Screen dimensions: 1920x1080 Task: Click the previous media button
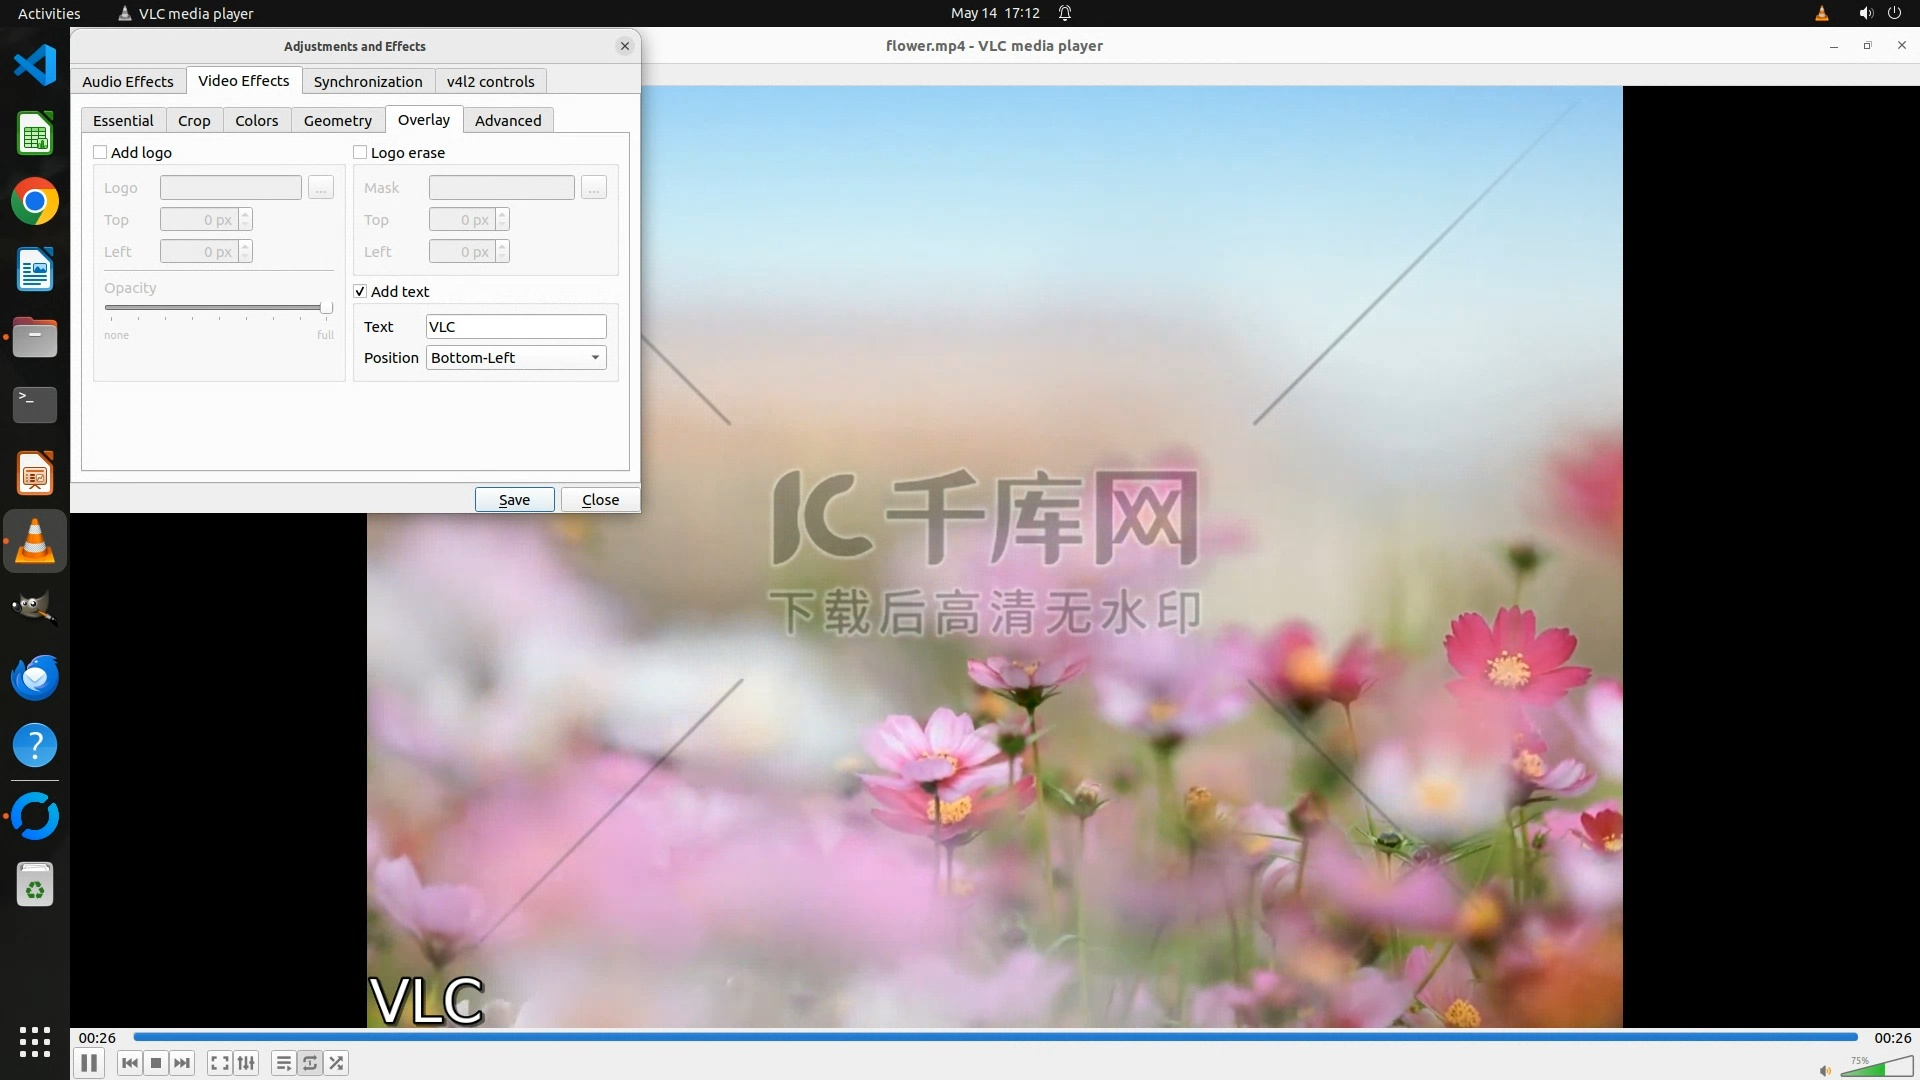click(130, 1063)
